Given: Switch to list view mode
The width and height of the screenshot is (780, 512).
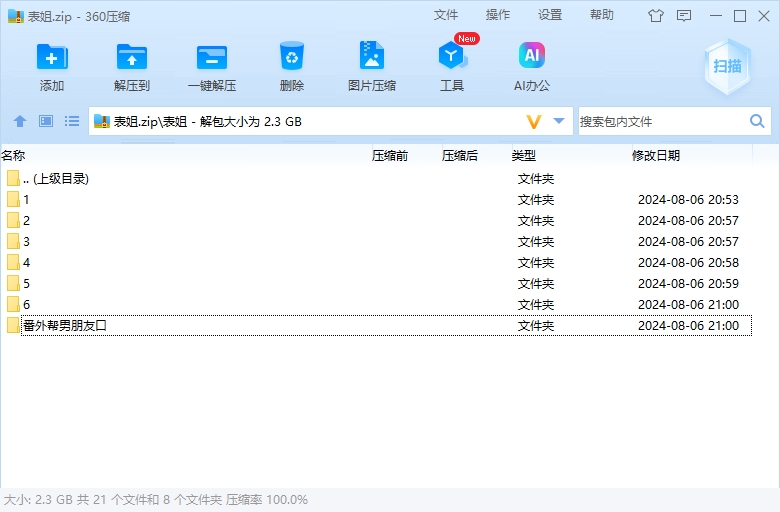Looking at the screenshot, I should (x=72, y=121).
